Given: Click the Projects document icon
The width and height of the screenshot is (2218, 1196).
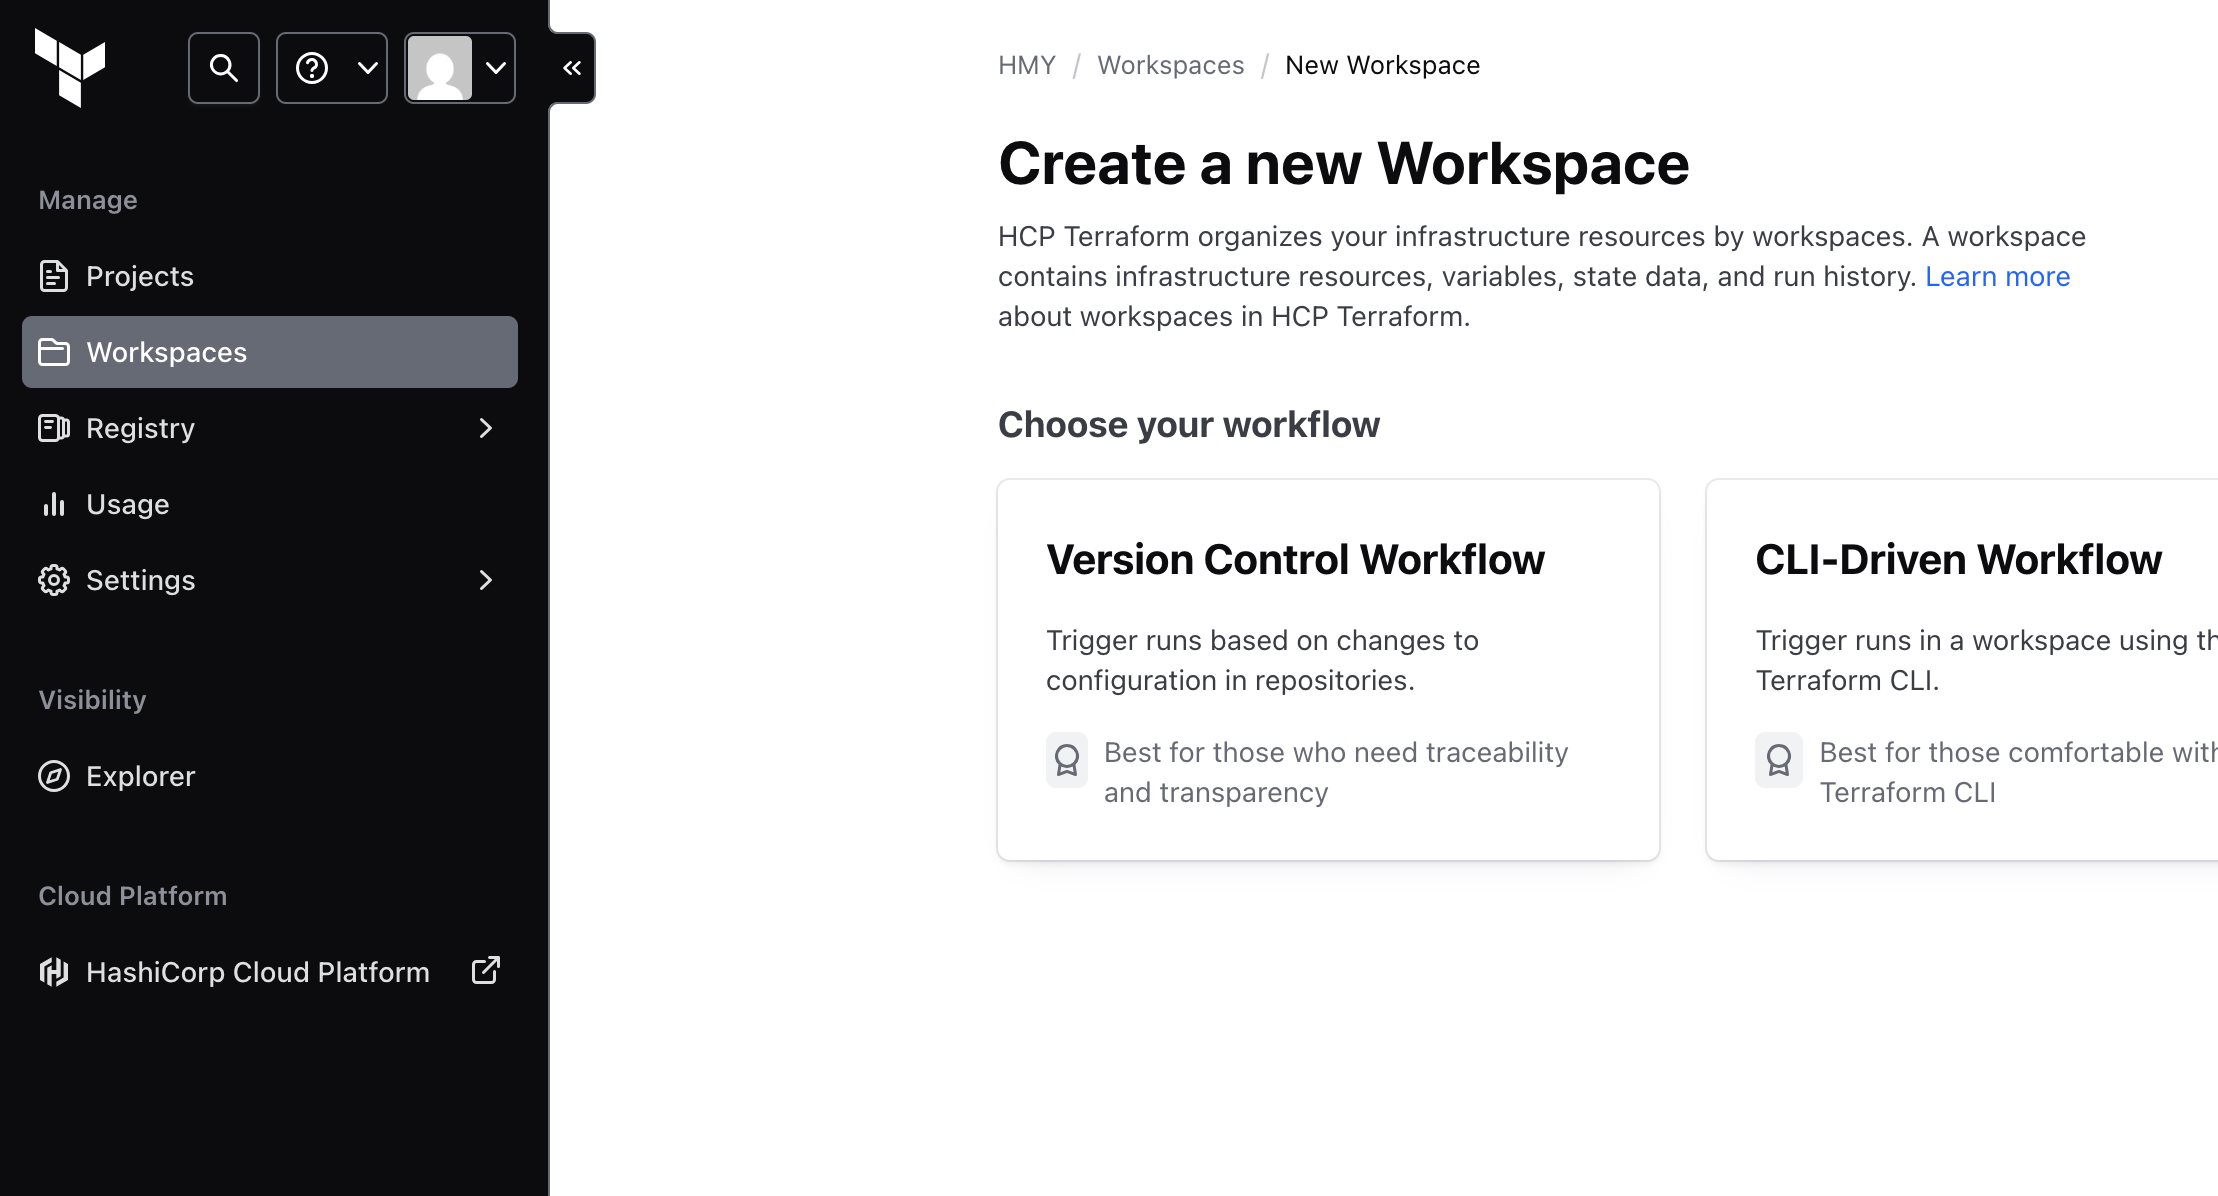Looking at the screenshot, I should click(54, 276).
